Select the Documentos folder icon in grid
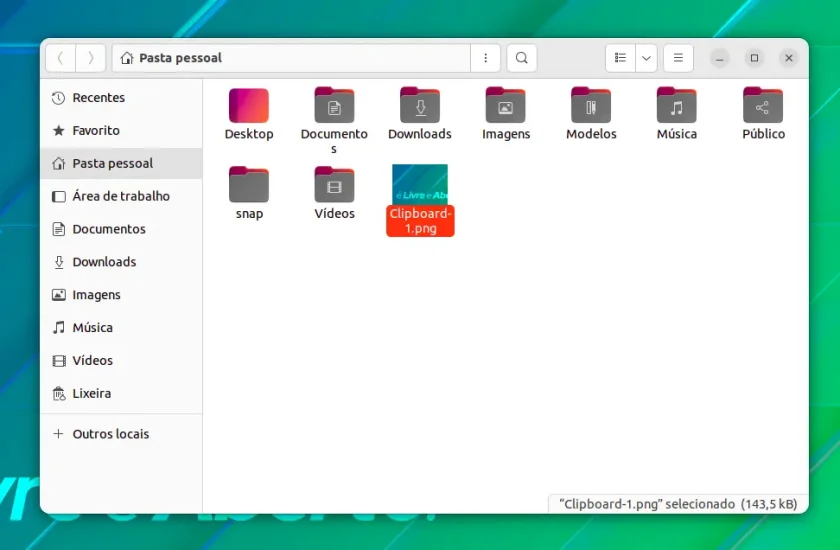This screenshot has width=840, height=550. click(334, 105)
